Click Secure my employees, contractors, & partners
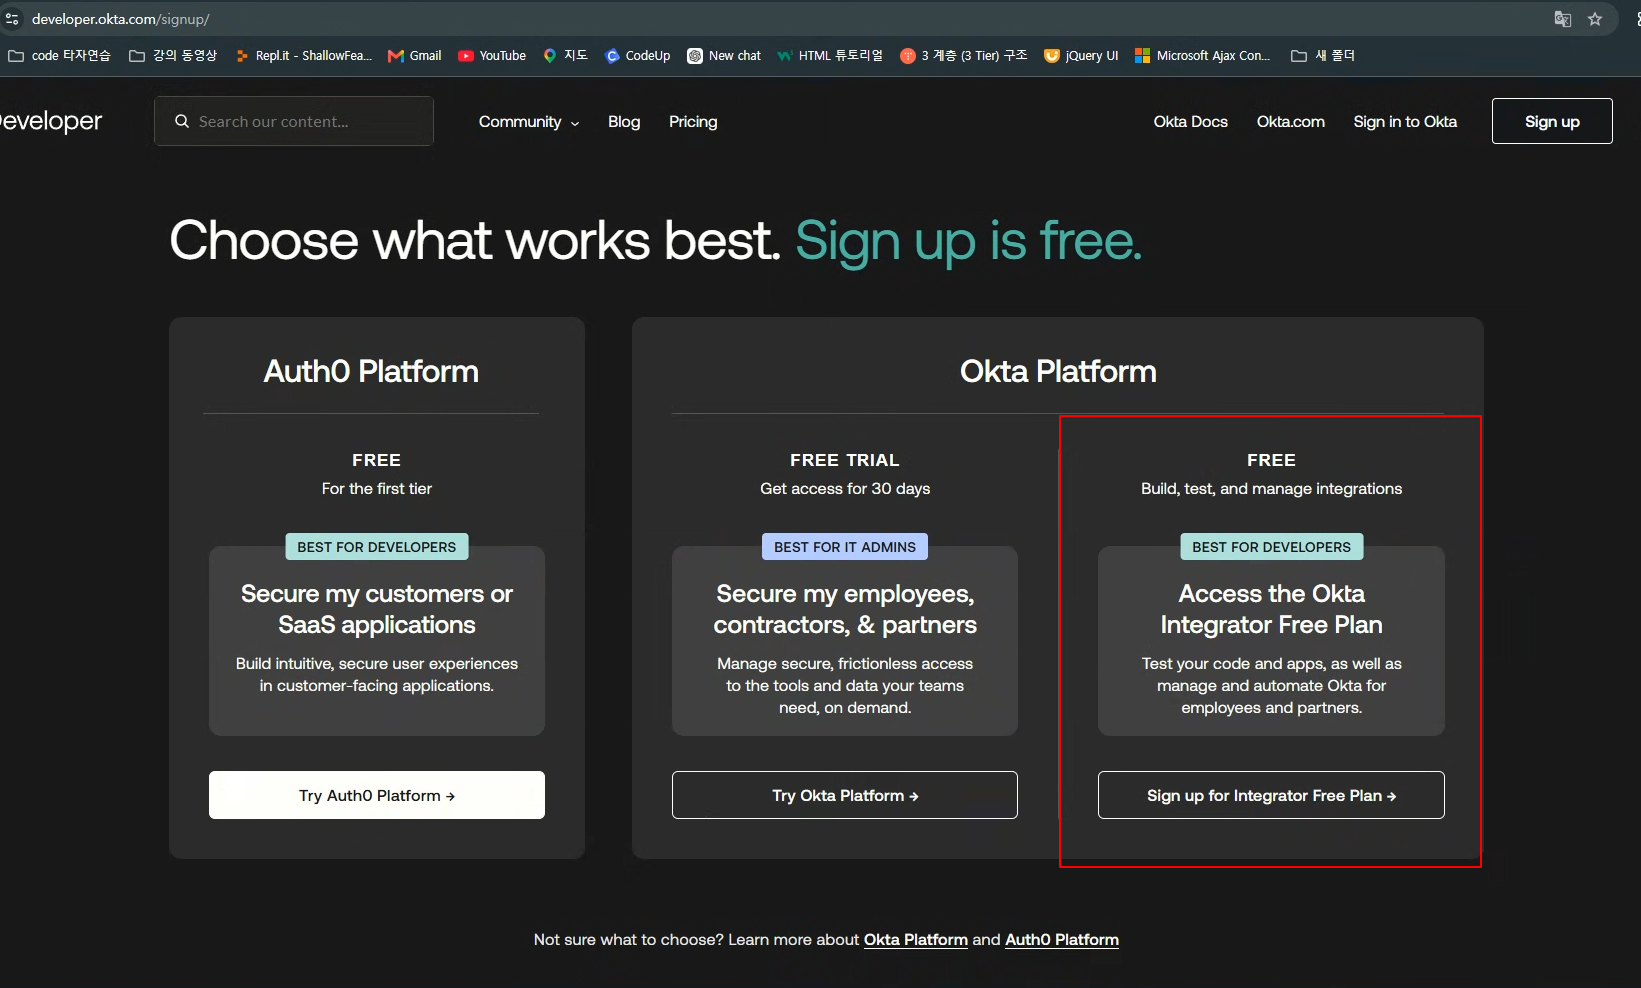This screenshot has height=988, width=1641. pos(845,609)
